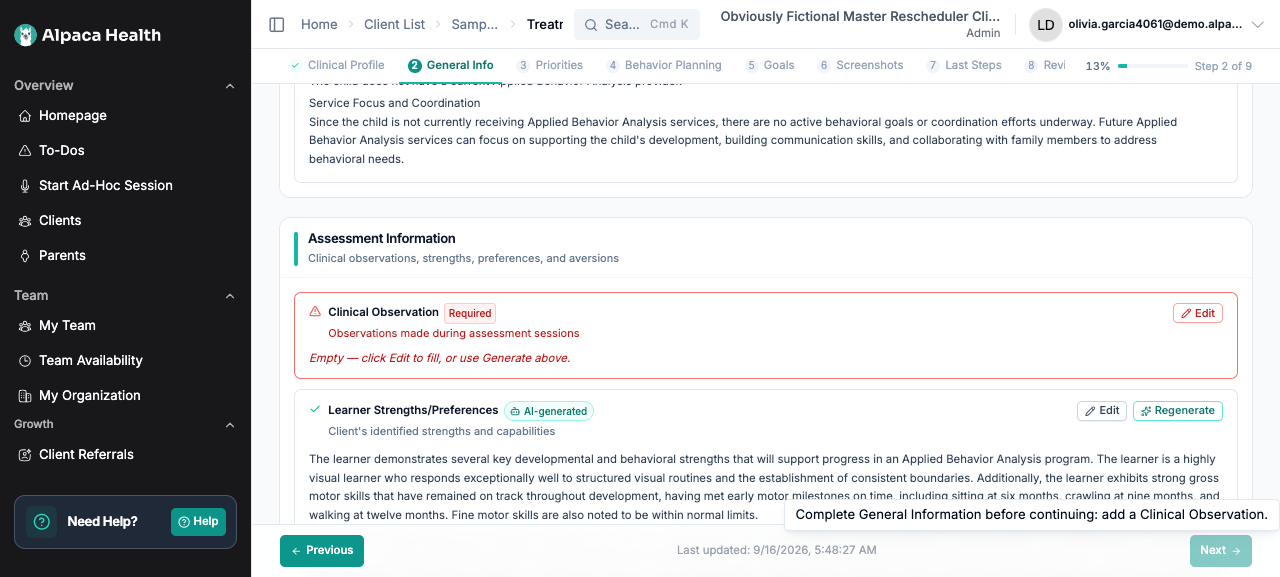The height and width of the screenshot is (577, 1280).
Task: Open the Goals step
Action: [770, 65]
